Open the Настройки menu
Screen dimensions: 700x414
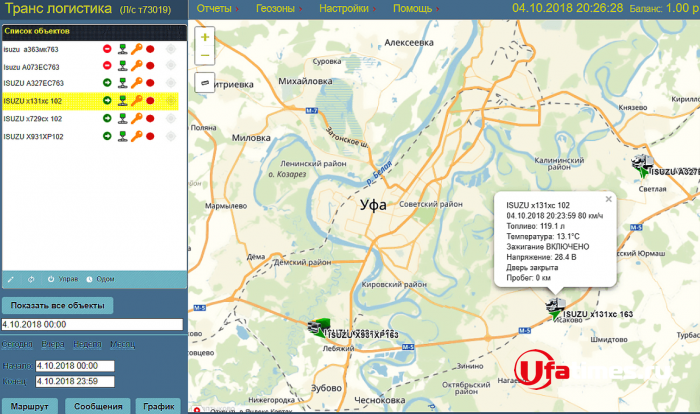347,8
